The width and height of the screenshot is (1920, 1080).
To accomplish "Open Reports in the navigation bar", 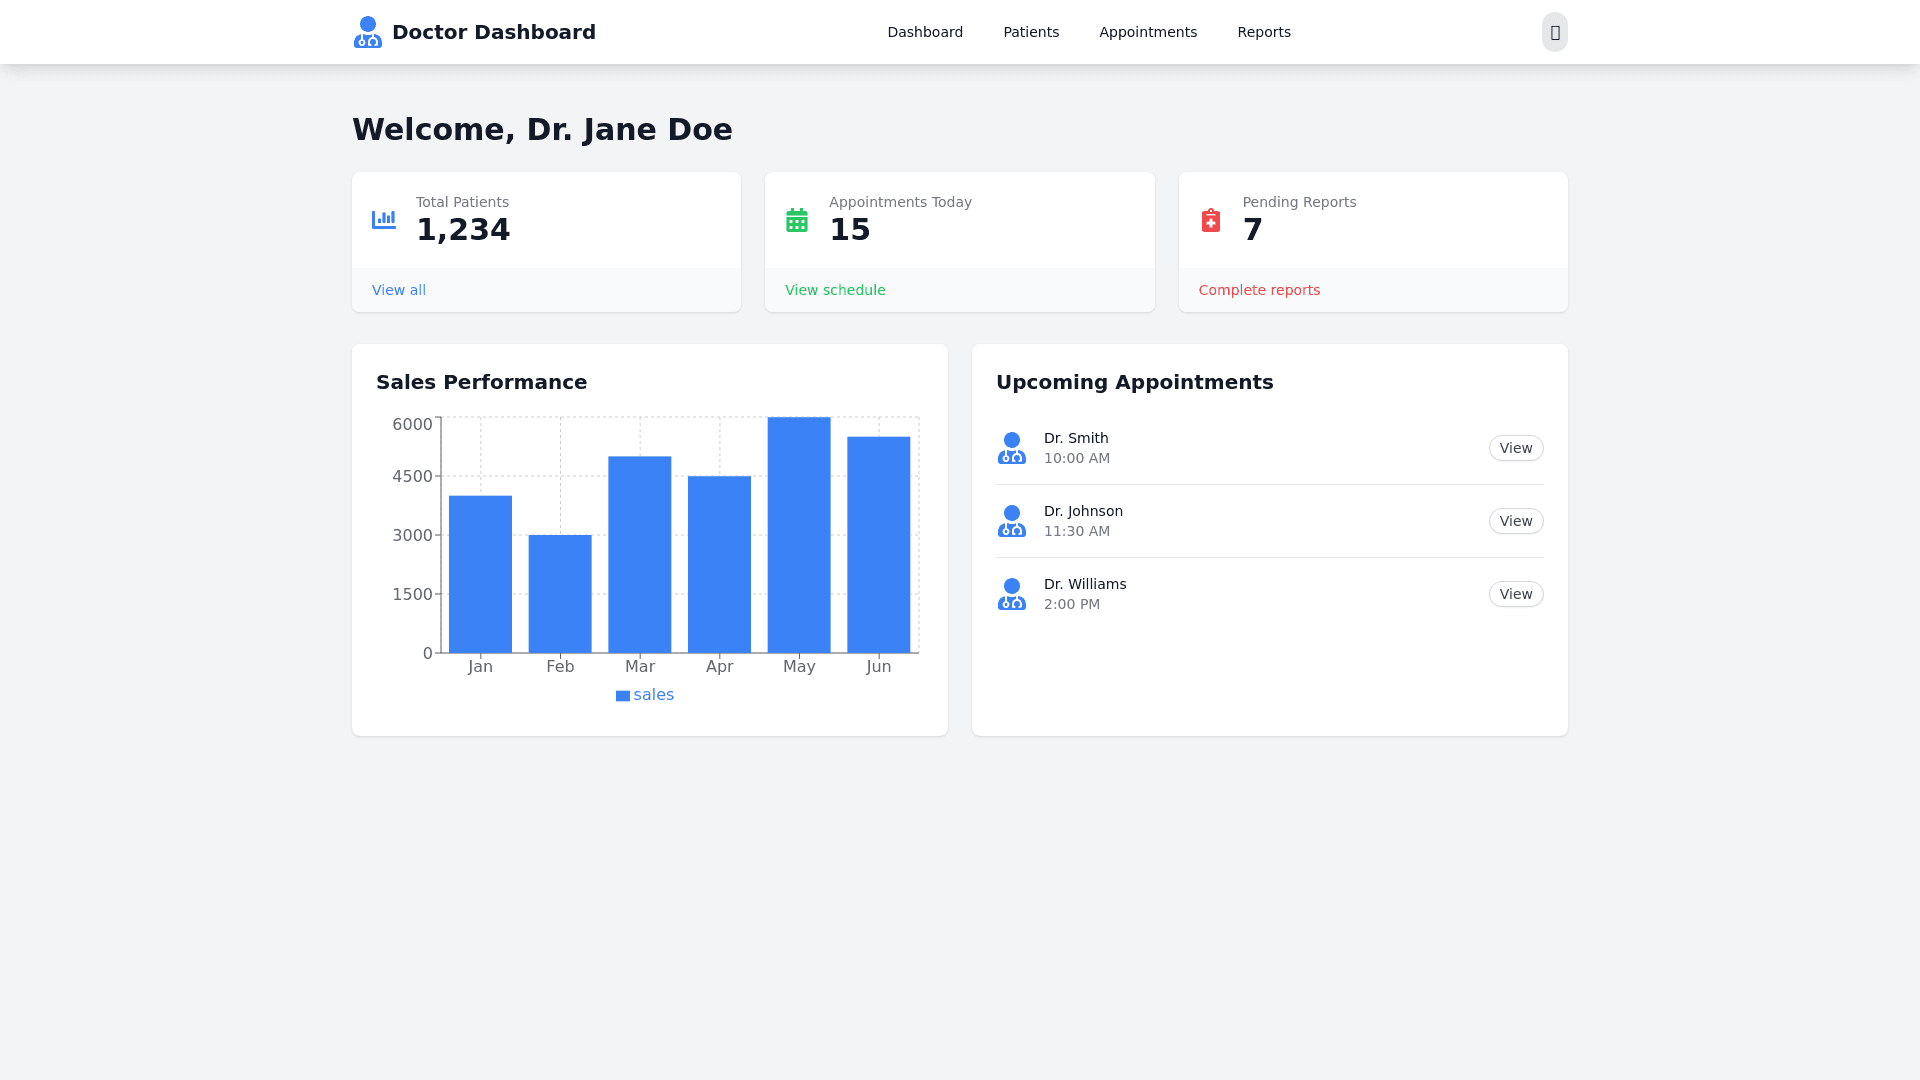I will point(1264,32).
